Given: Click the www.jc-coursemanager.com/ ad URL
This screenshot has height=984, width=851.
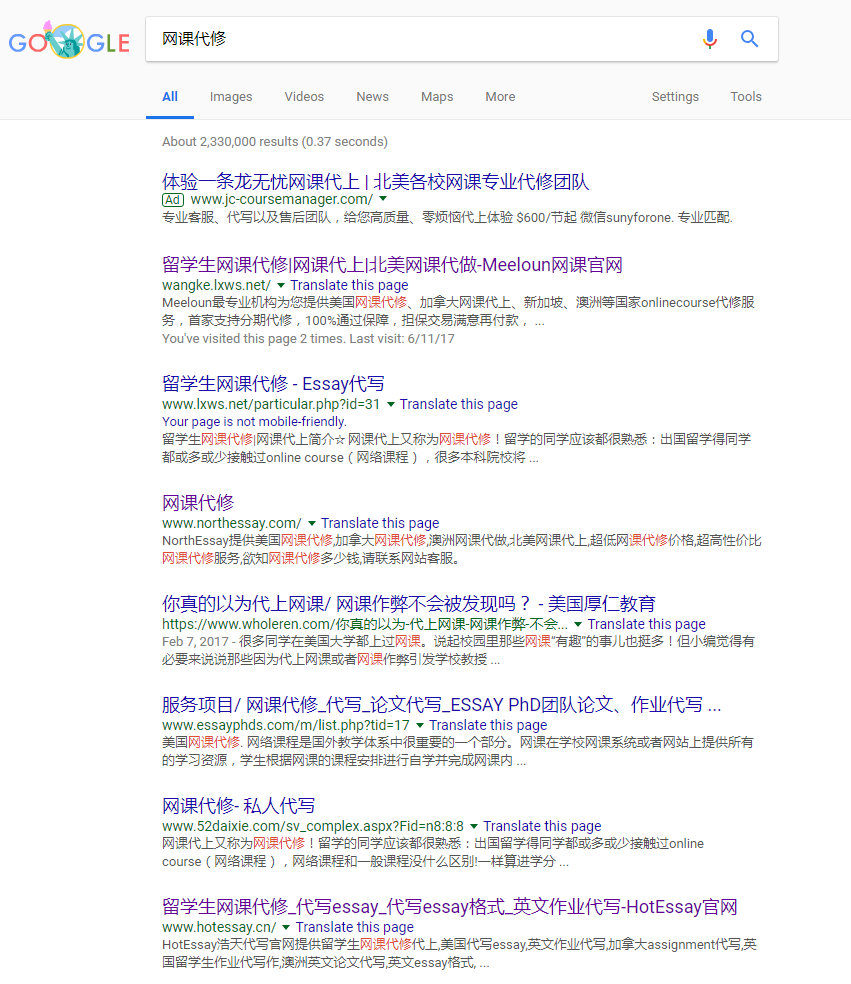Looking at the screenshot, I should 282,200.
